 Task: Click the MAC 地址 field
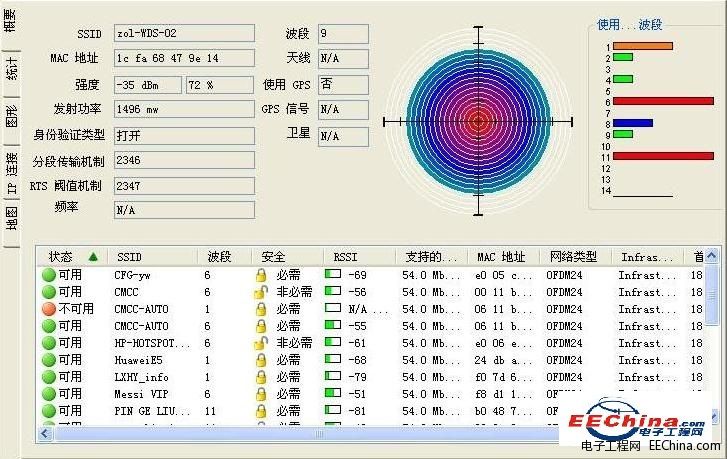[x=184, y=58]
